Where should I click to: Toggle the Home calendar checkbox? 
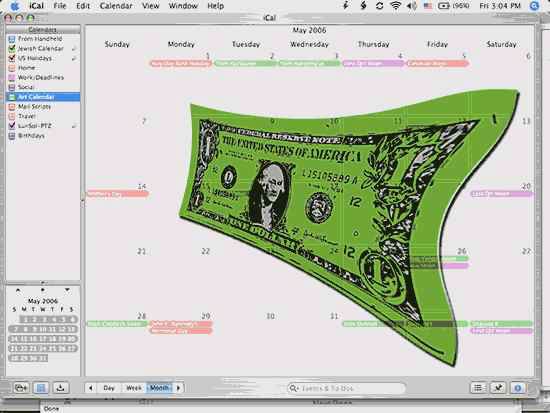tap(12, 68)
